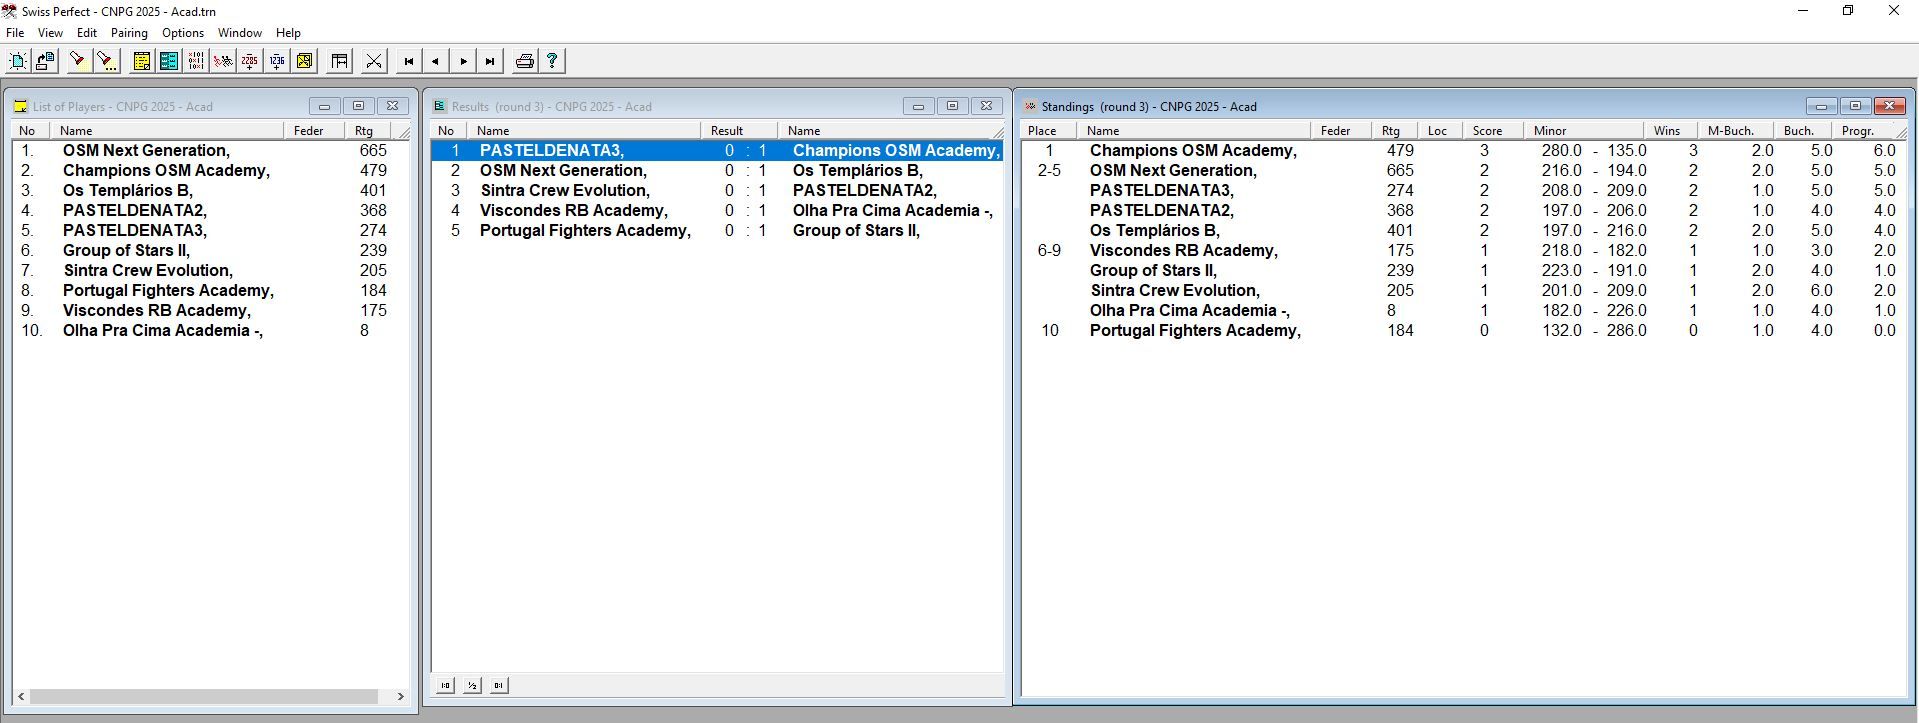Maximize the List of Players sub-window
The width and height of the screenshot is (1919, 723).
pyautogui.click(x=358, y=106)
